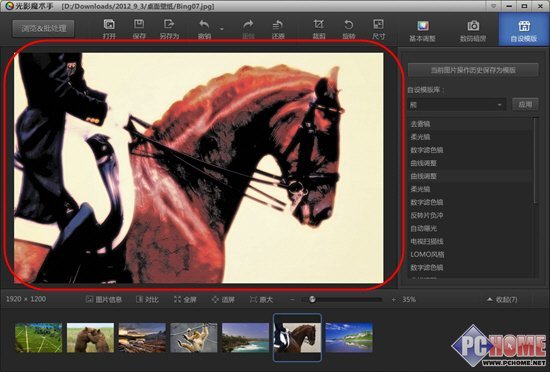Click the operation list vertical scrollbar
Viewport: 550px width, 372px height.
(x=535, y=161)
